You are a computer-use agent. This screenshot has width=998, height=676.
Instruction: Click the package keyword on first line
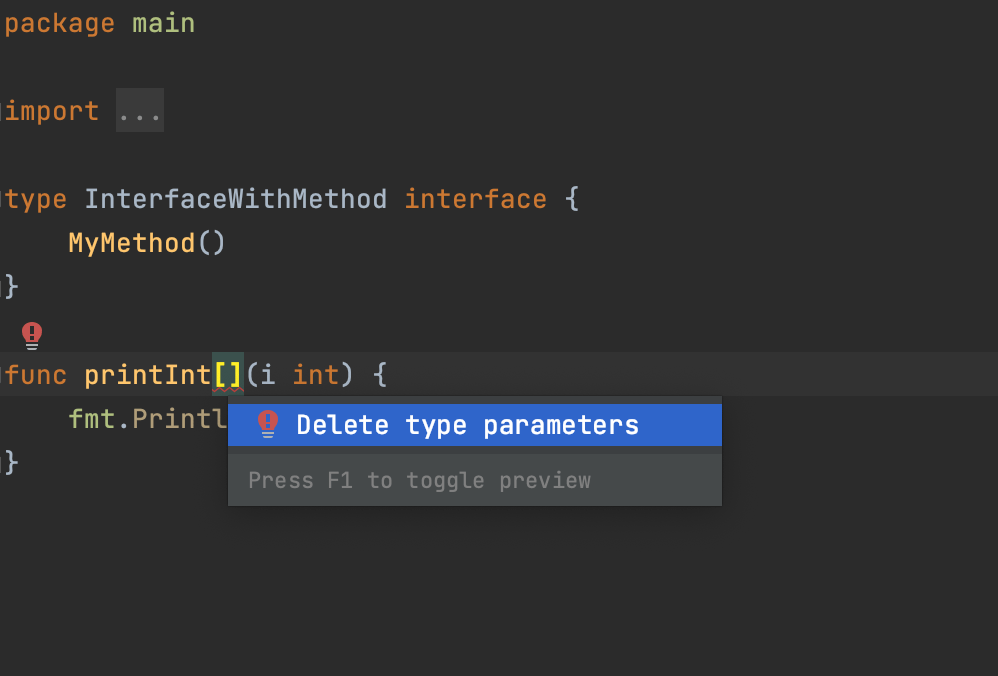point(60,23)
